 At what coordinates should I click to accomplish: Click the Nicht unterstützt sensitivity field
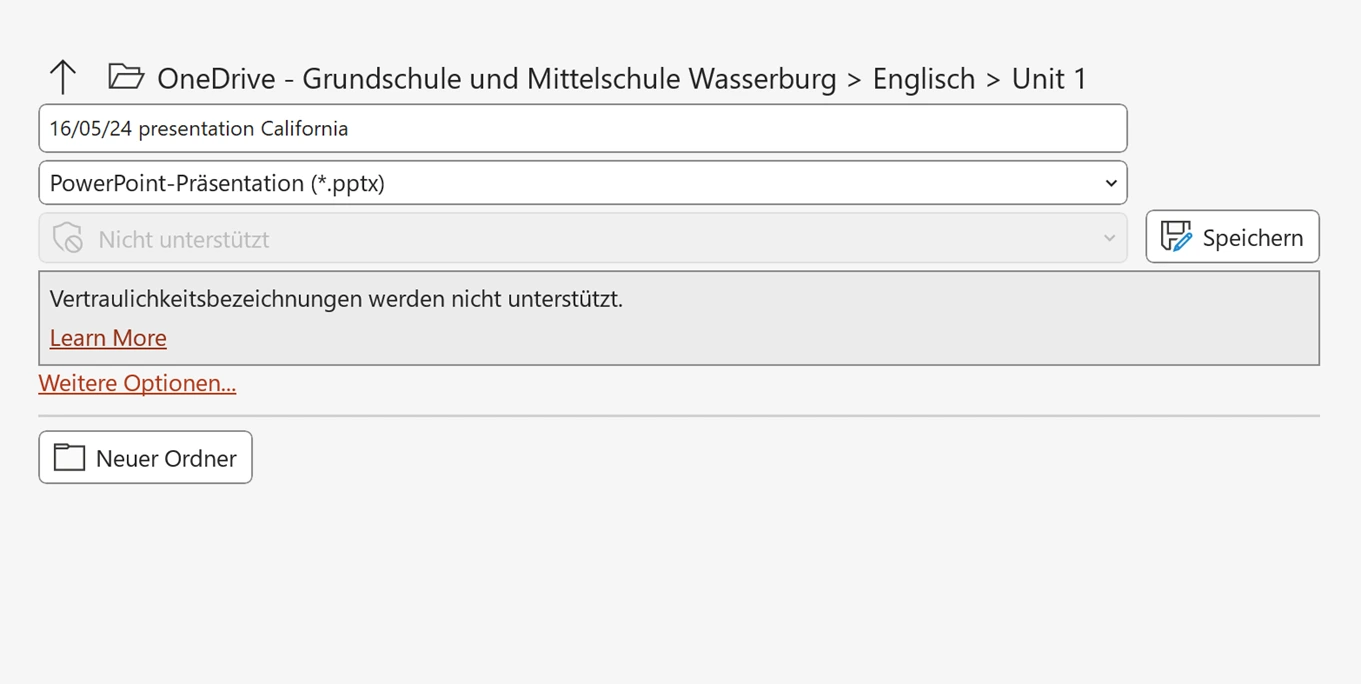pyautogui.click(x=583, y=238)
